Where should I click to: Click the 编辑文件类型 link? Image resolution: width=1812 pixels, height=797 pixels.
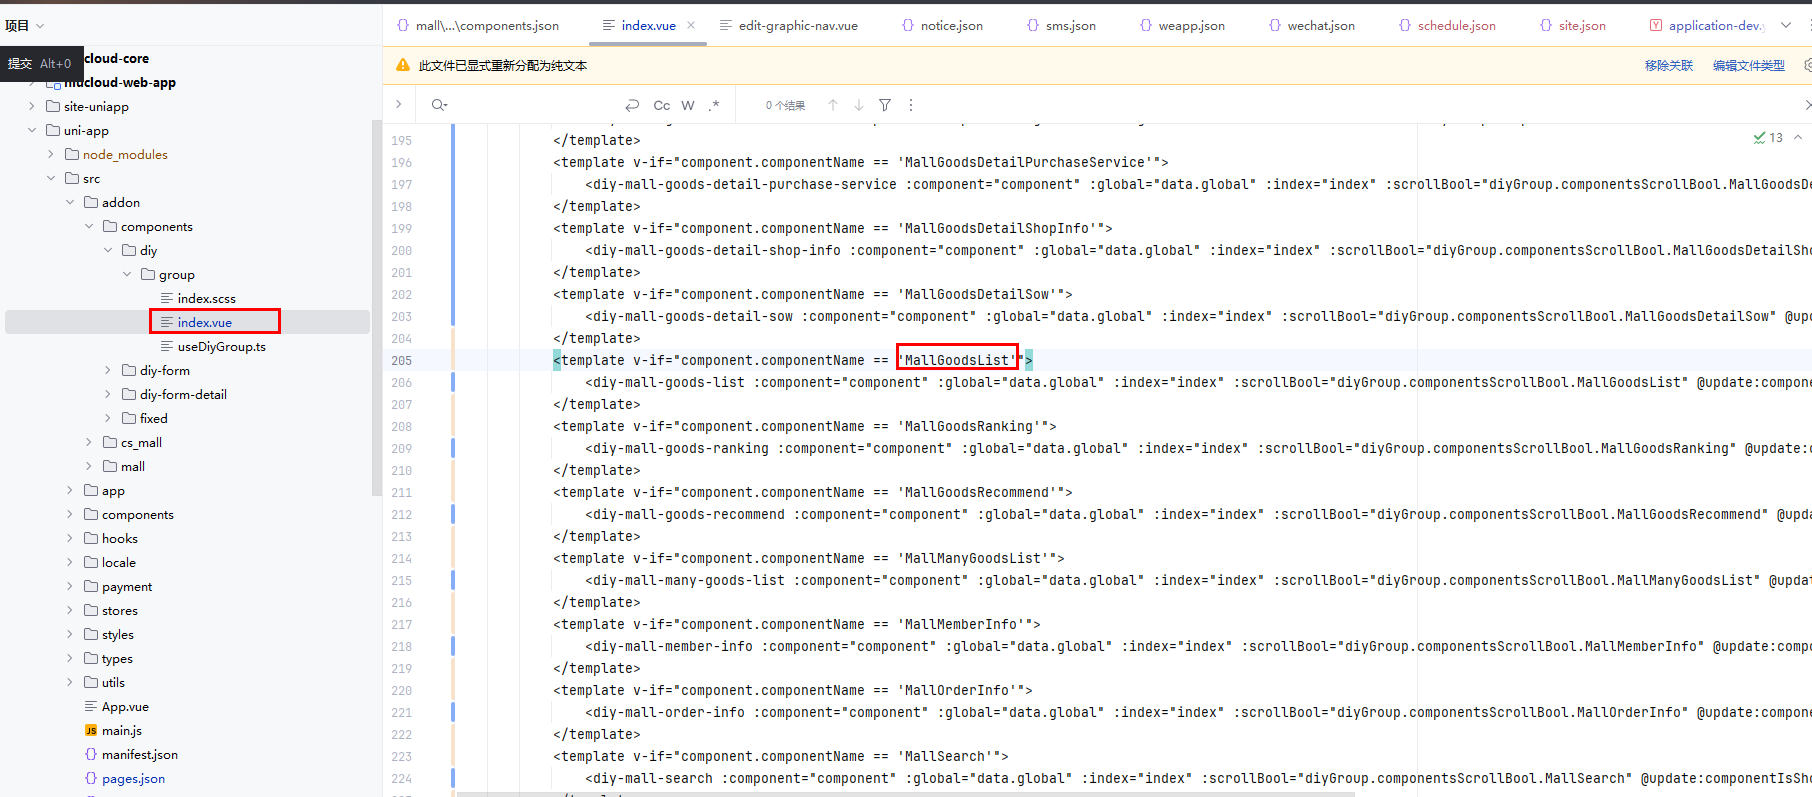pos(1748,66)
